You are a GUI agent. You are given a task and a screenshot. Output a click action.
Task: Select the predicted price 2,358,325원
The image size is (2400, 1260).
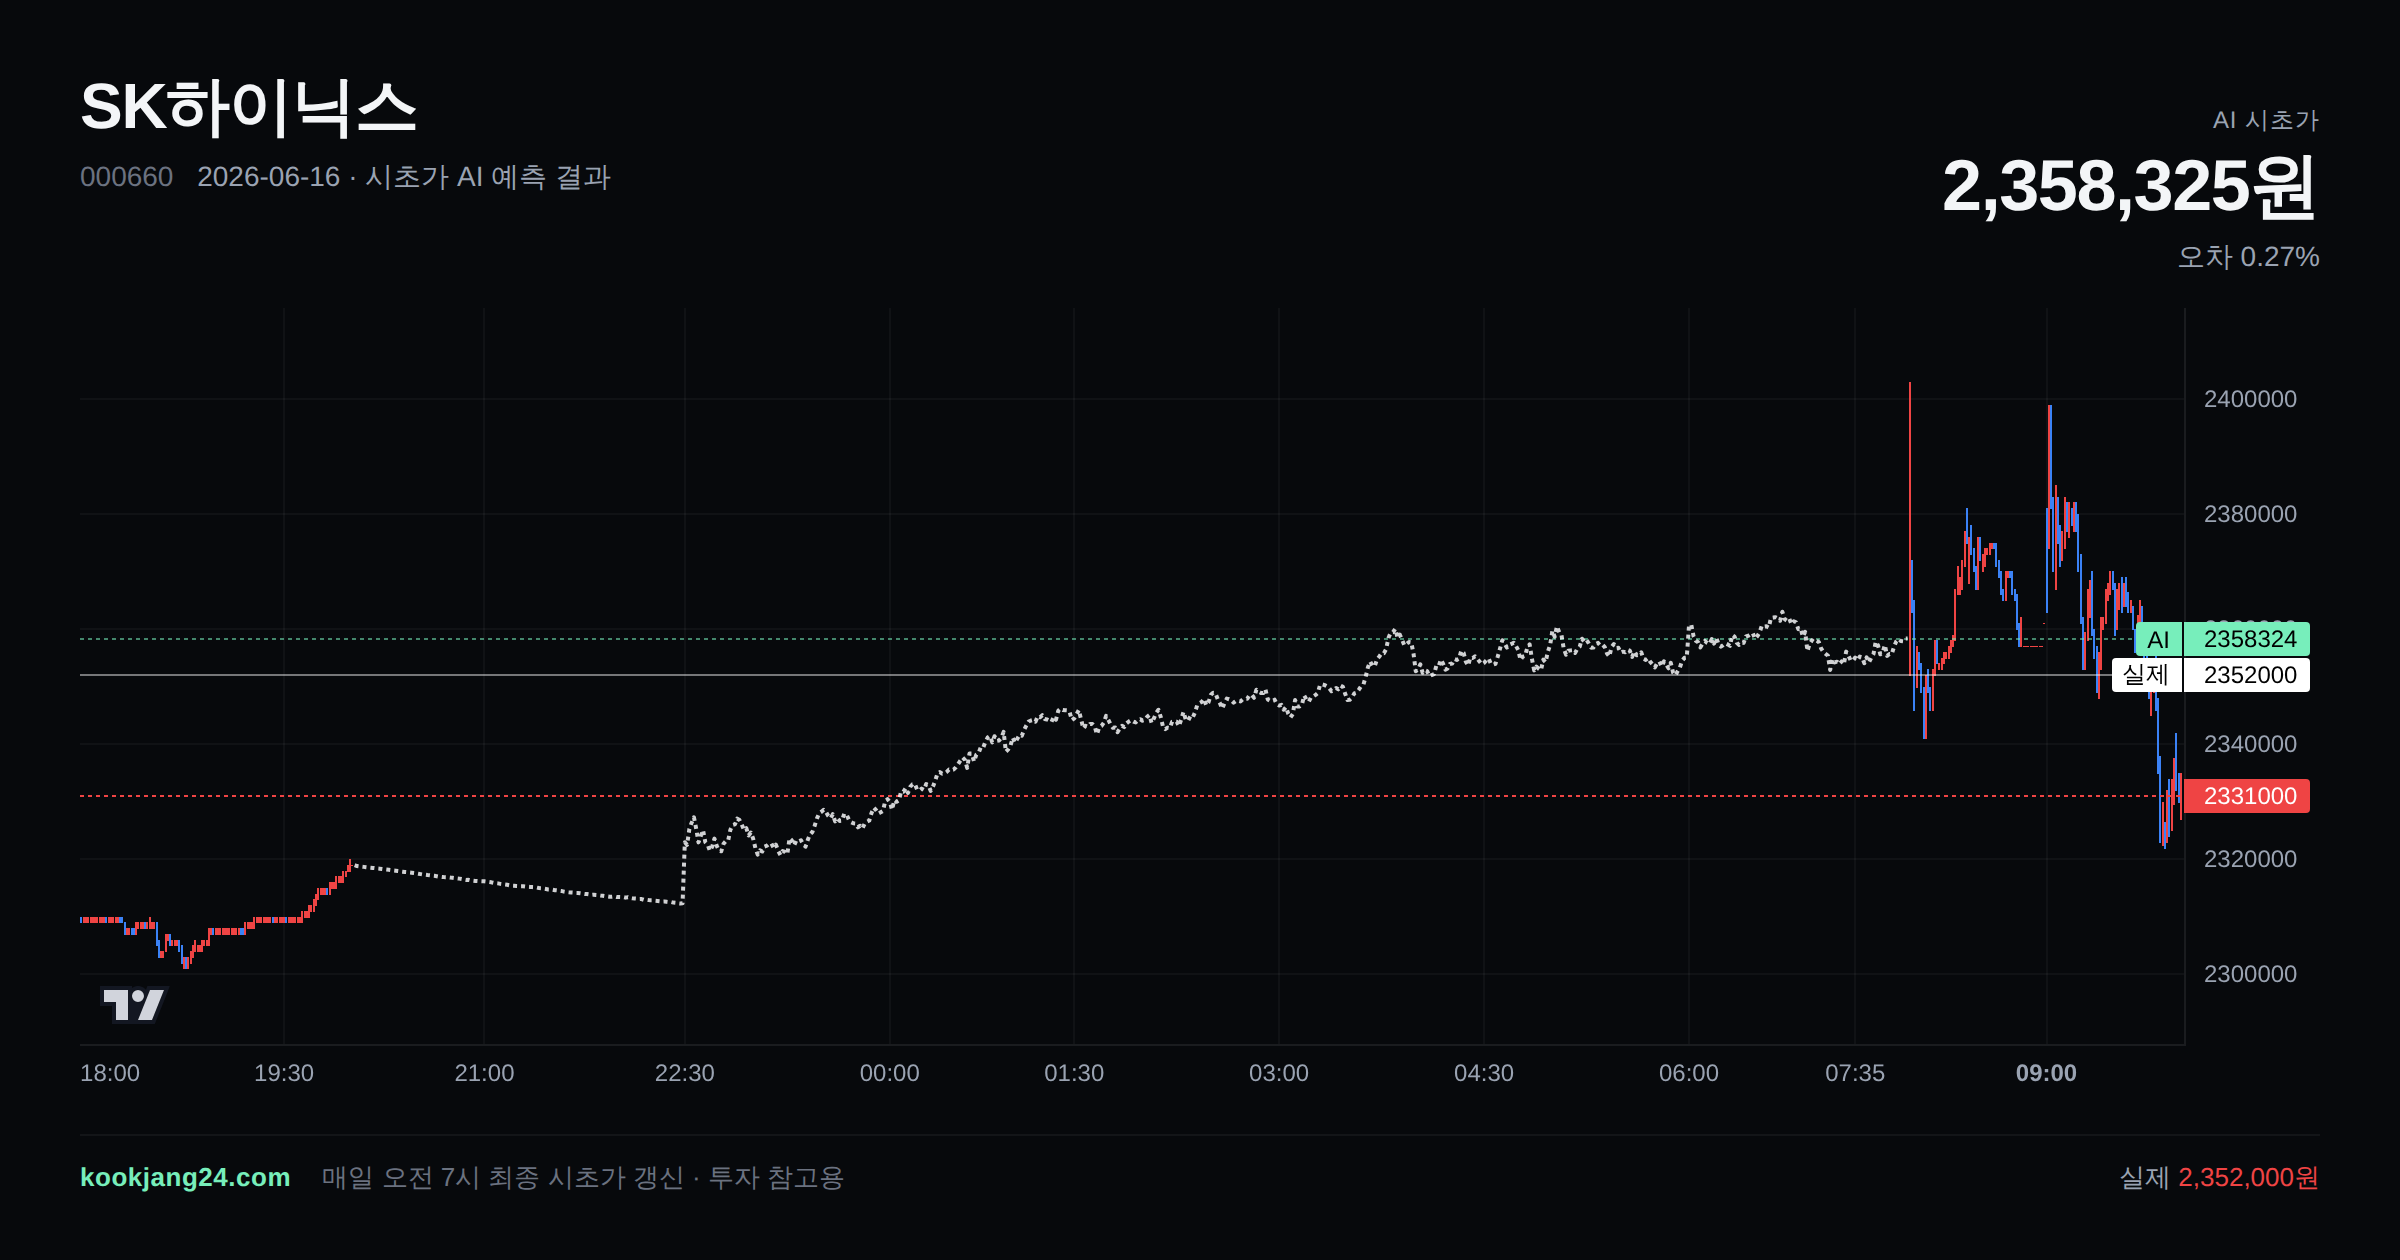pyautogui.click(x=2129, y=186)
